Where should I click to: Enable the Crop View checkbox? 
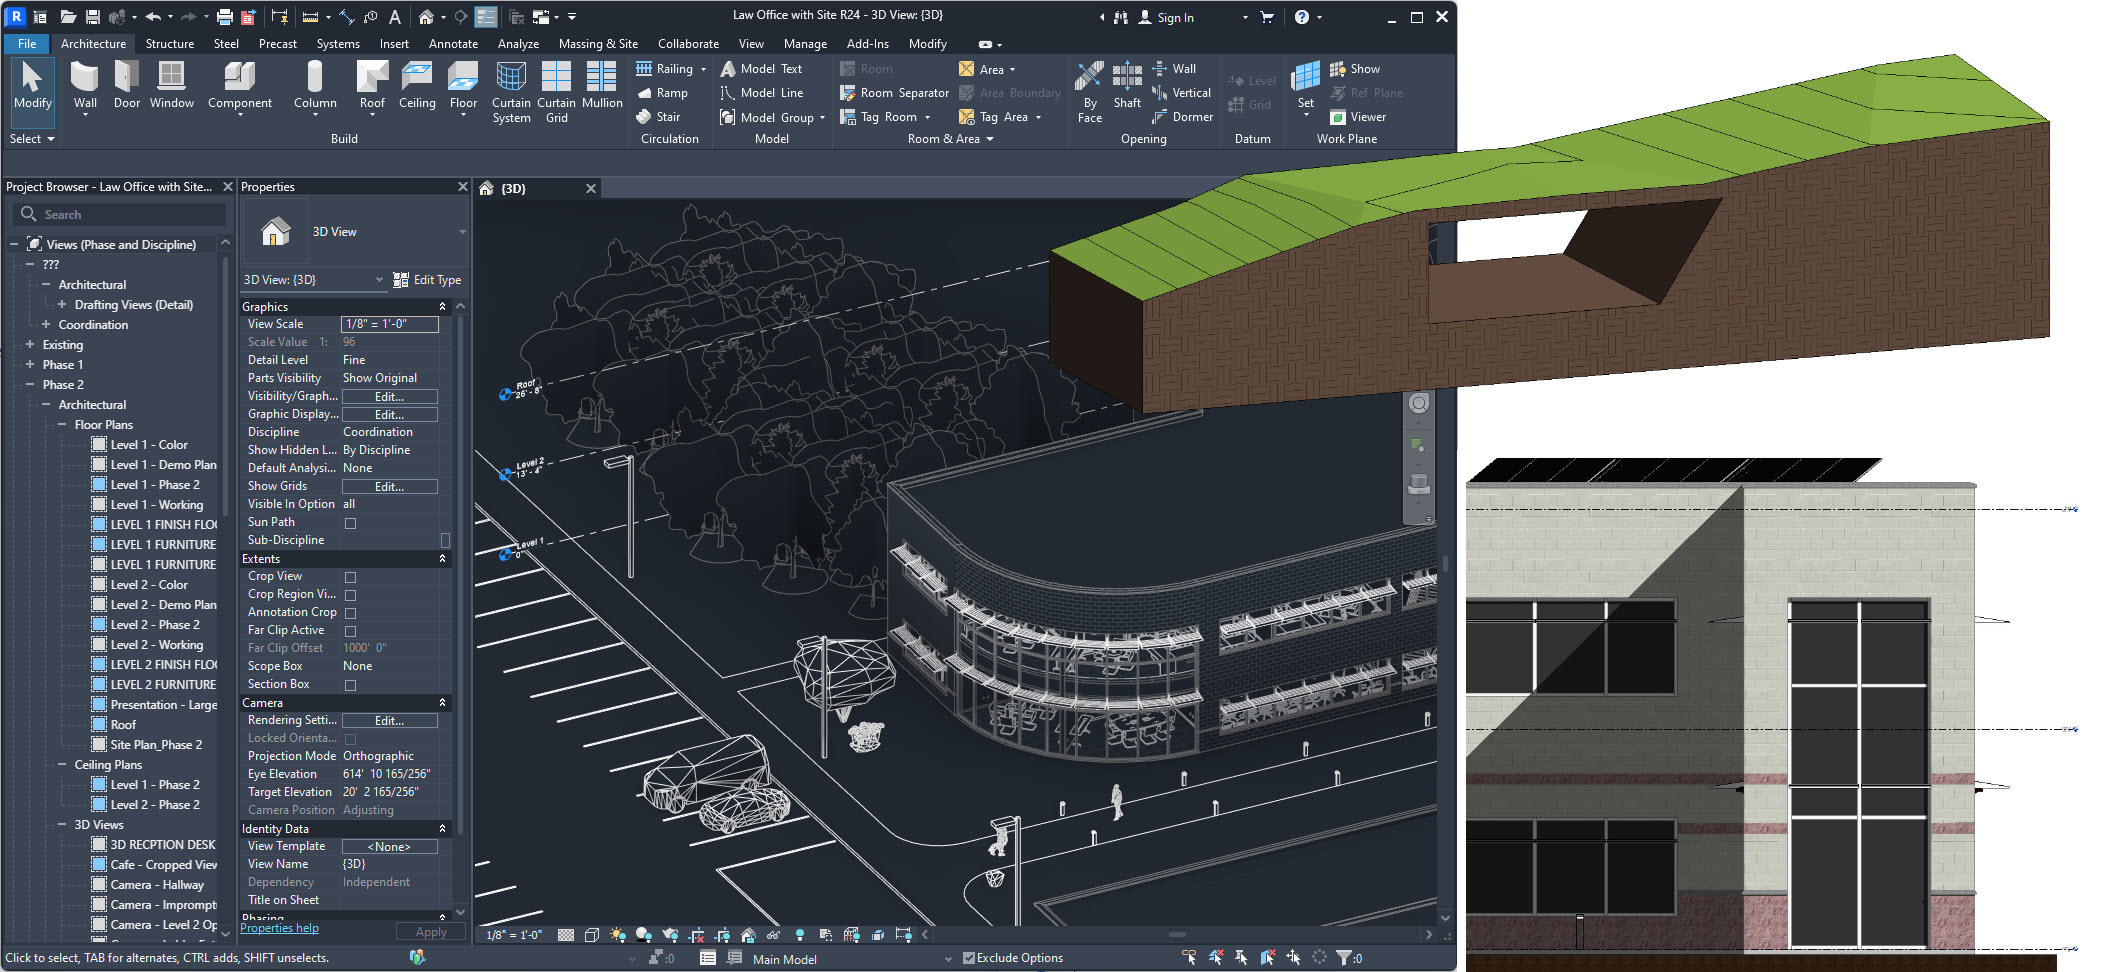coord(350,577)
